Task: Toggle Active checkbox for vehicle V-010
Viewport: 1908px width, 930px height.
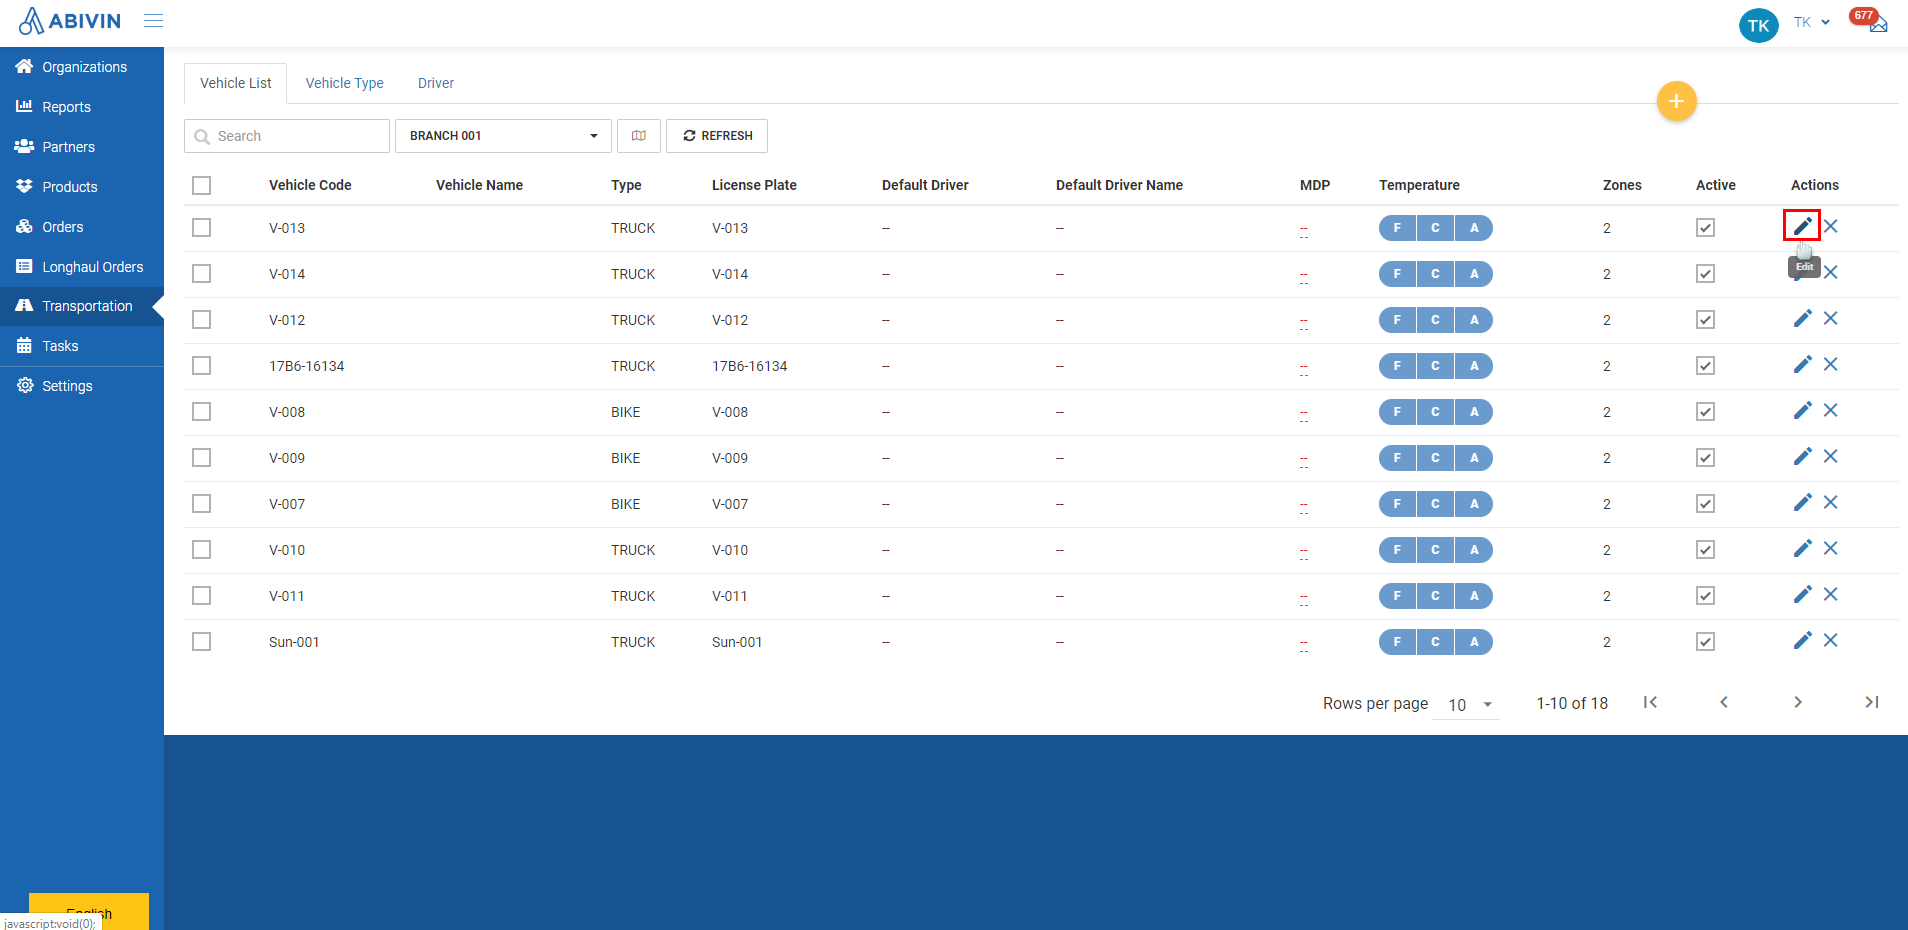Action: pyautogui.click(x=1706, y=550)
